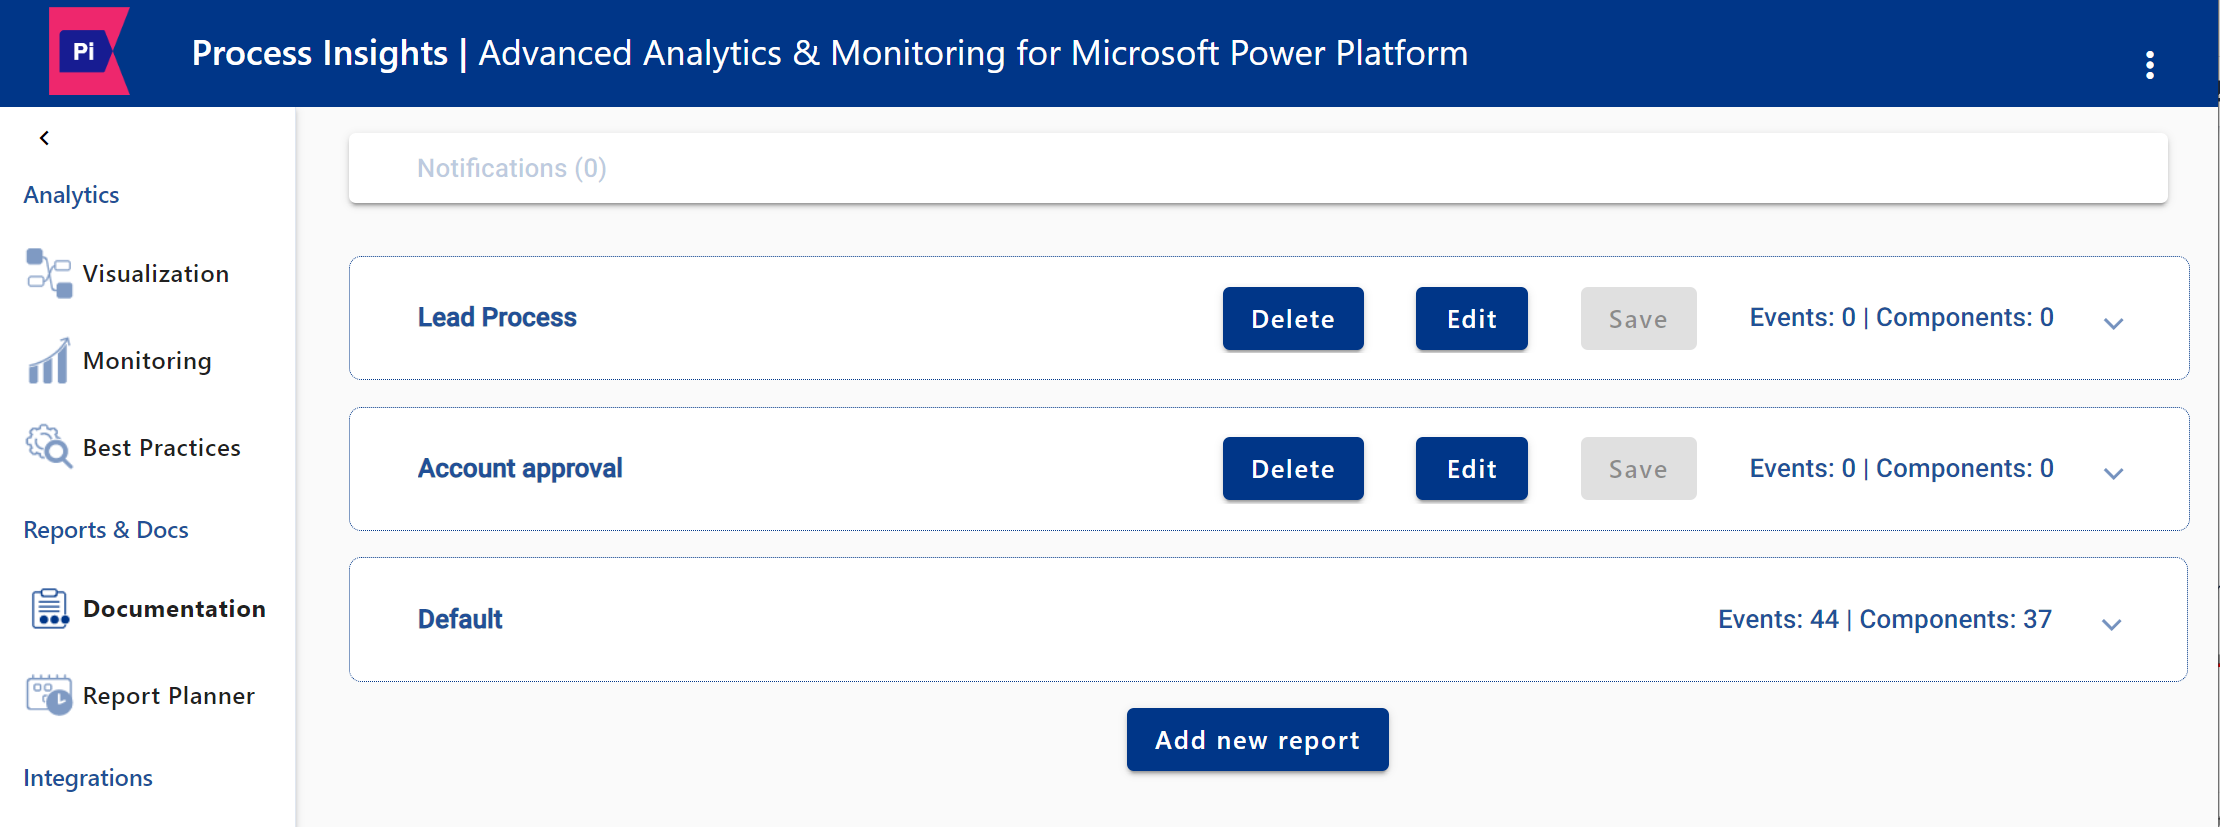Edit the Account approval report

click(1472, 468)
